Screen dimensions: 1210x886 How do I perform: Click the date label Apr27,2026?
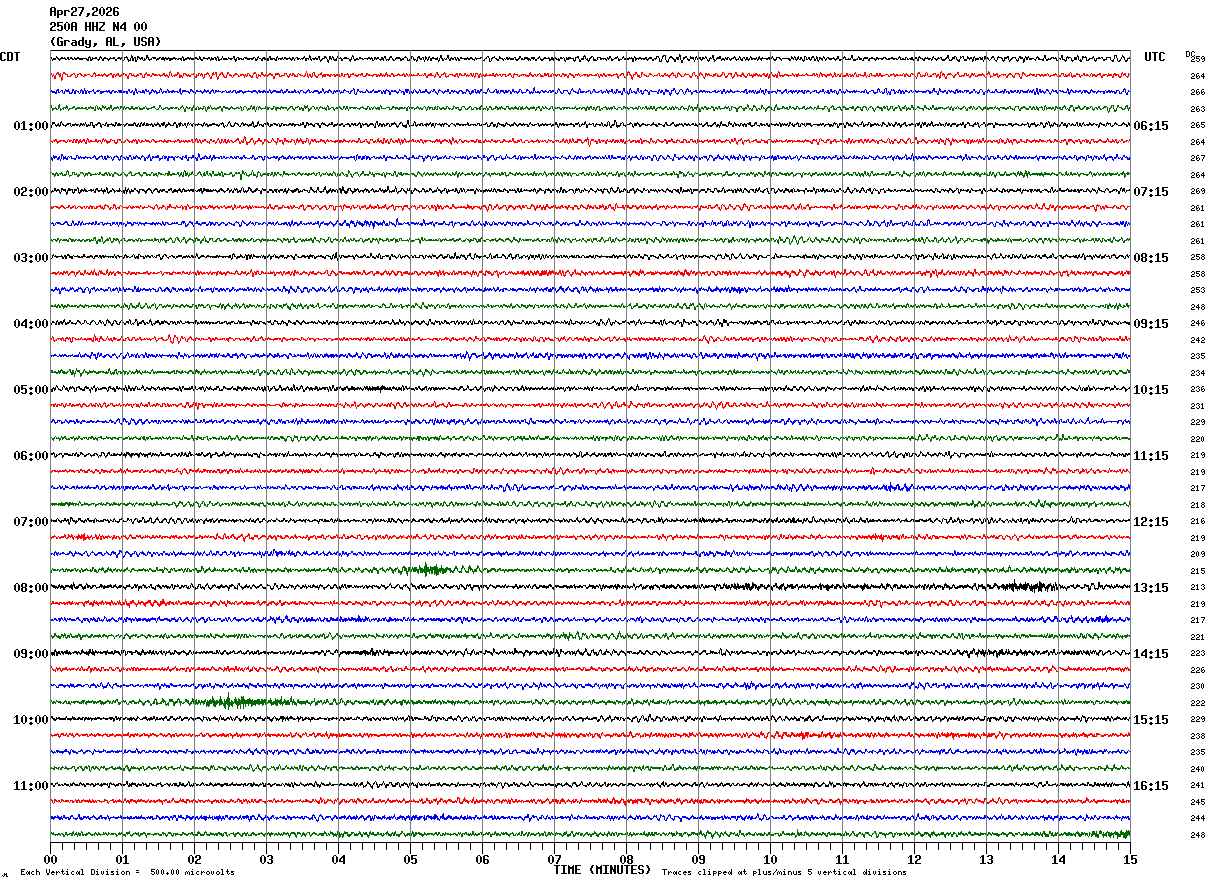coord(84,12)
